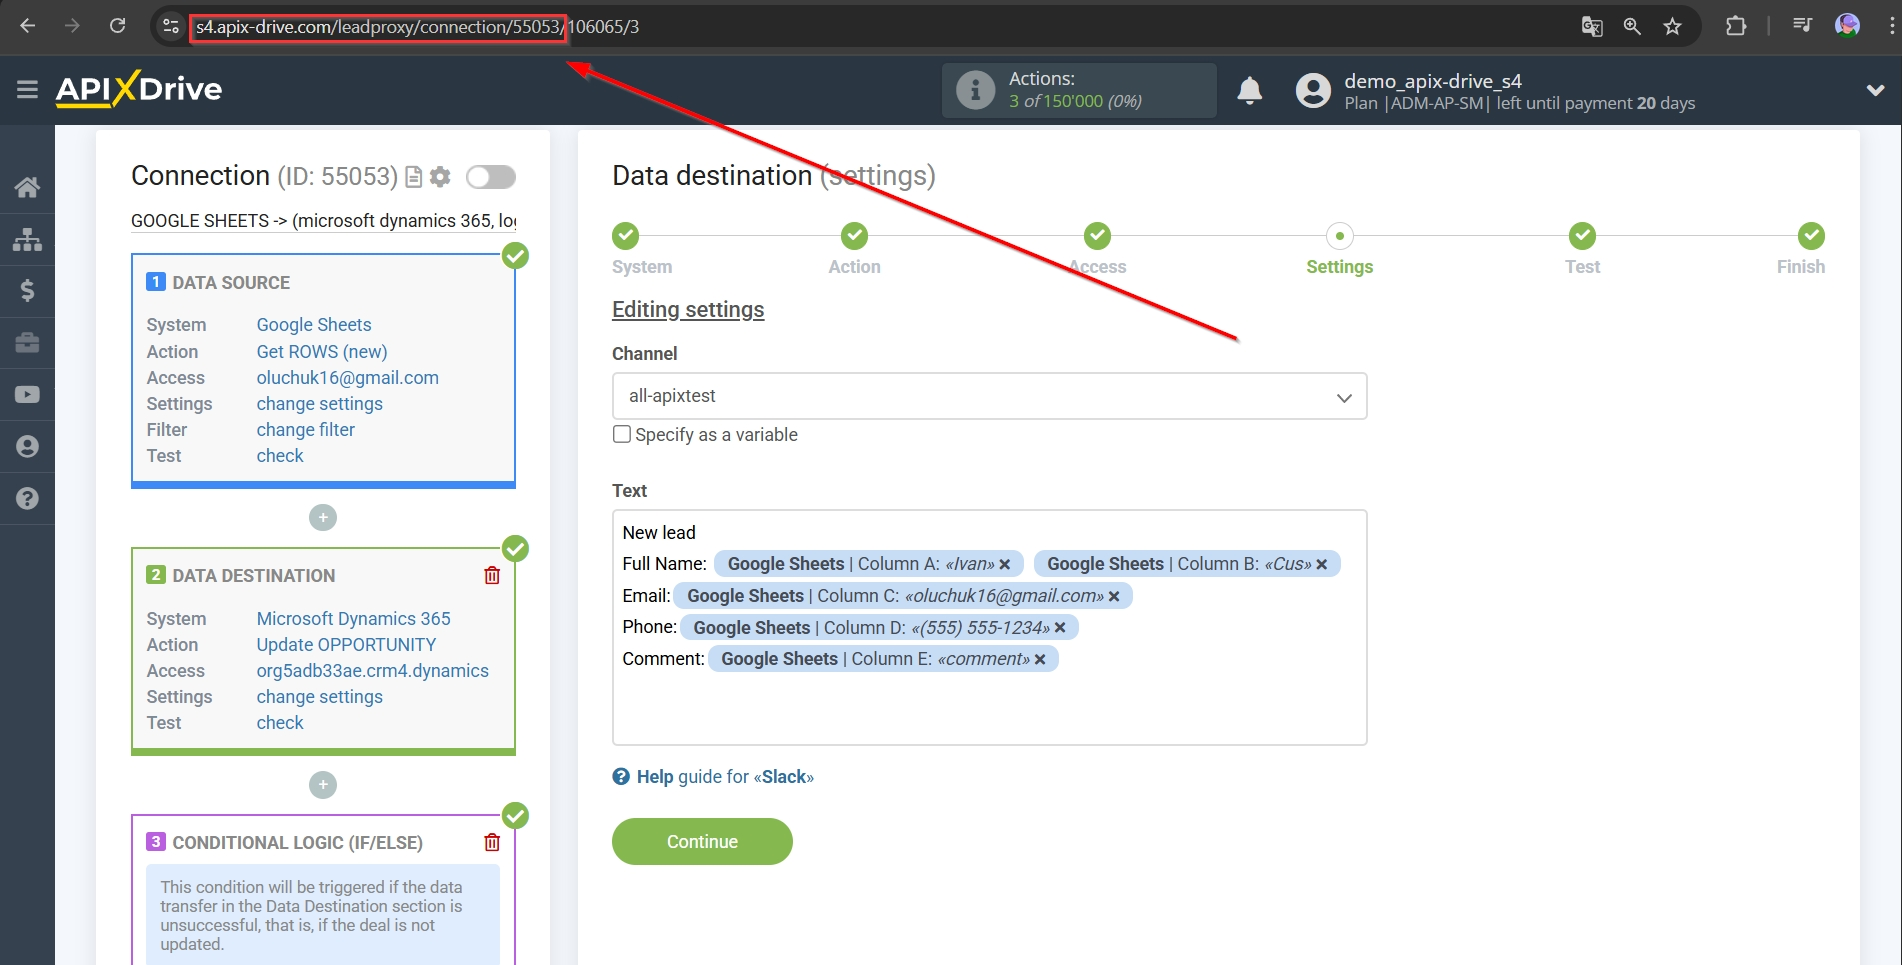
Task: Open Get ROWS (new) action link
Action: (x=322, y=352)
